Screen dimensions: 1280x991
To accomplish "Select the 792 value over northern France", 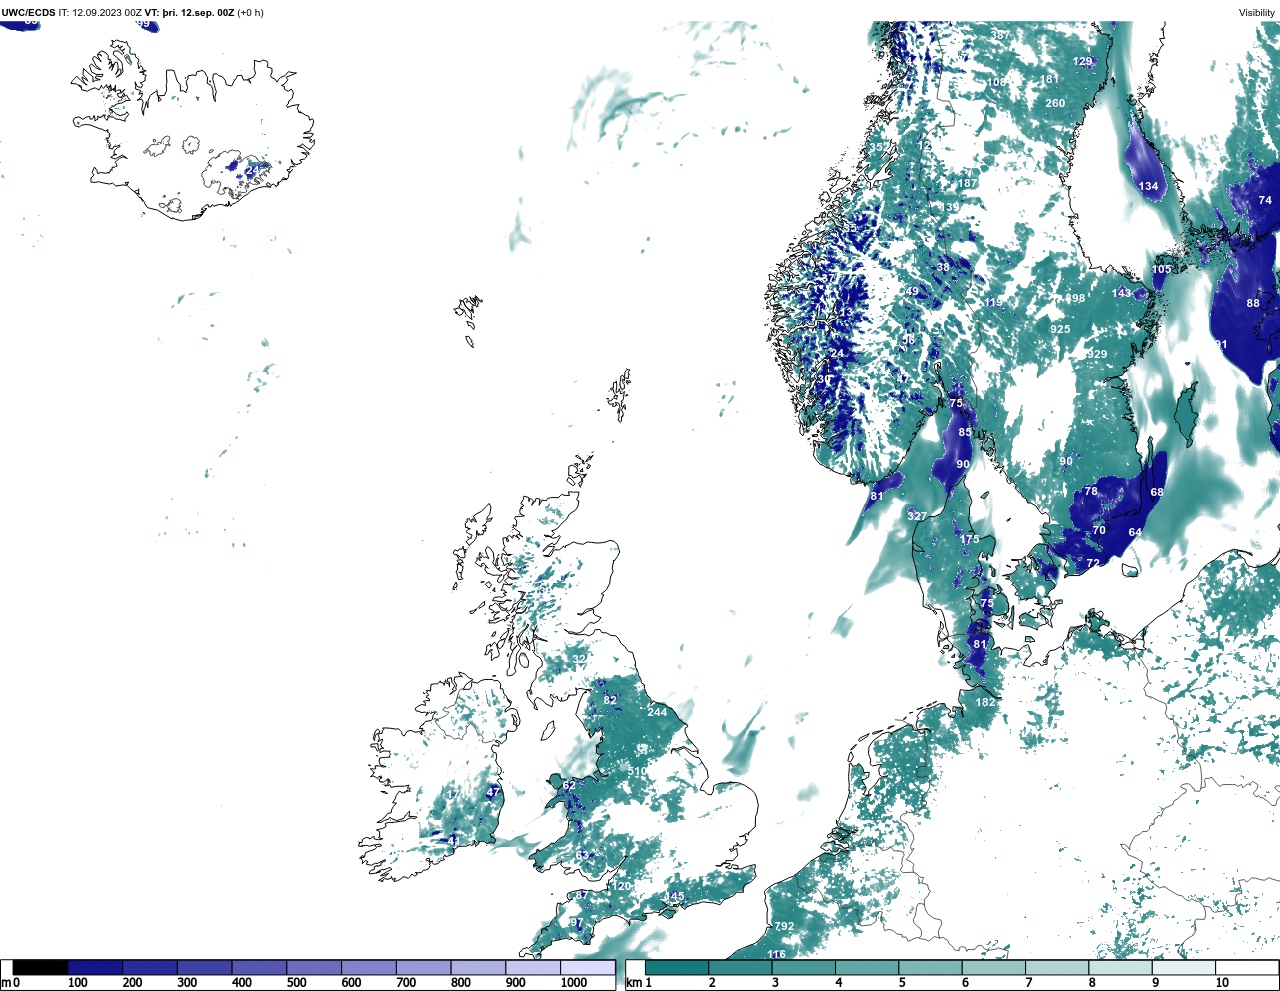I will coord(784,926).
